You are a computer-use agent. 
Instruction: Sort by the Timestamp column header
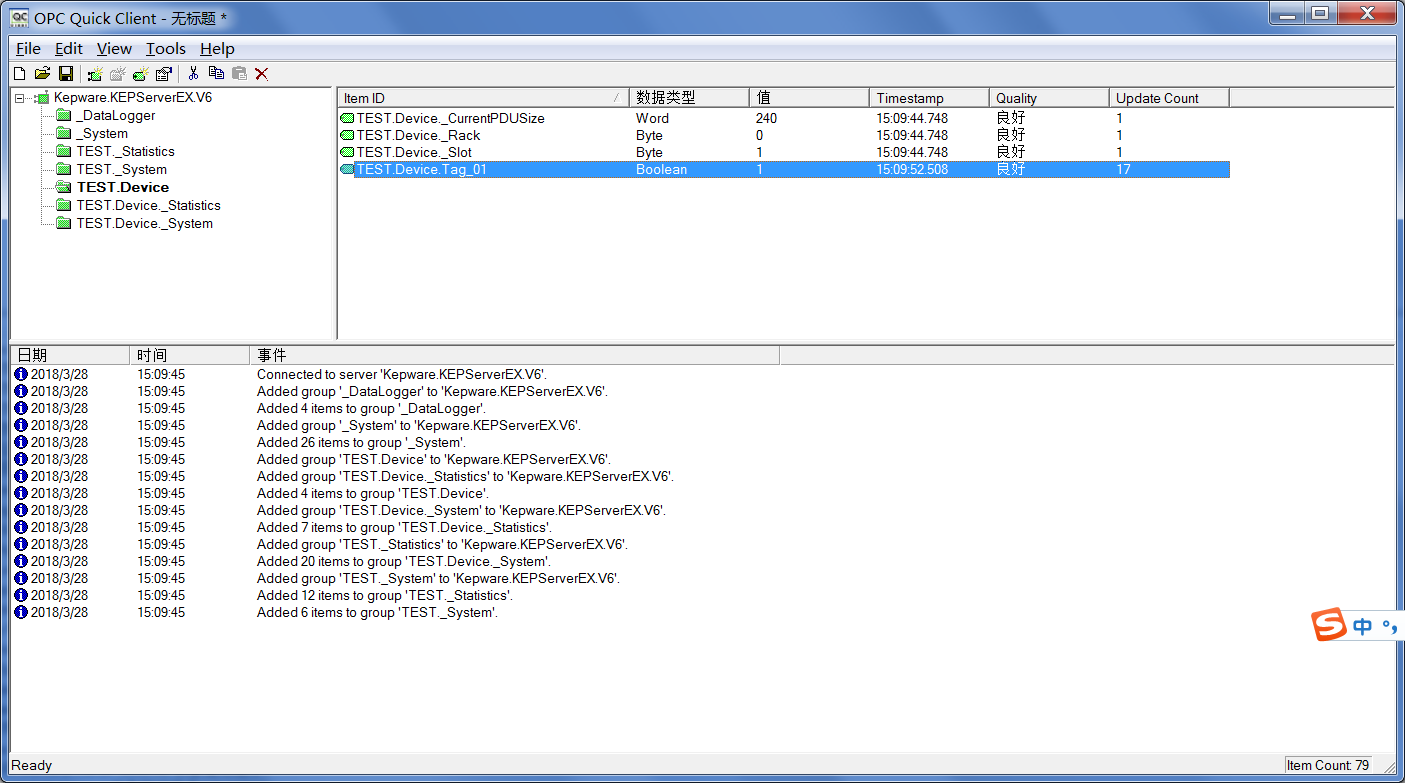(929, 98)
